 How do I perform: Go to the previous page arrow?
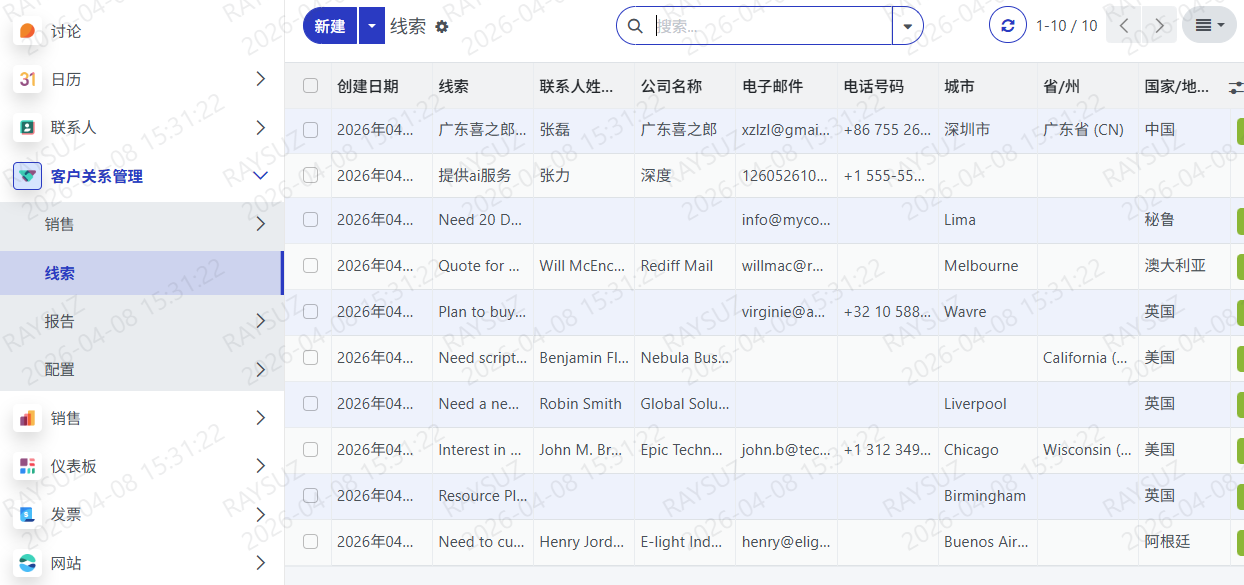(x=1124, y=25)
